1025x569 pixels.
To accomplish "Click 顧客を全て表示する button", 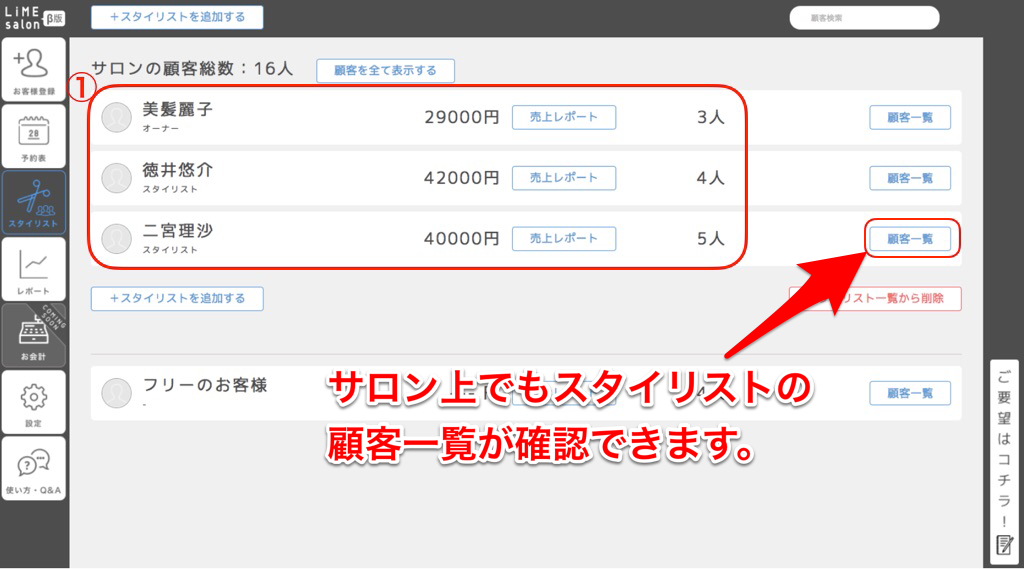I will pos(385,70).
